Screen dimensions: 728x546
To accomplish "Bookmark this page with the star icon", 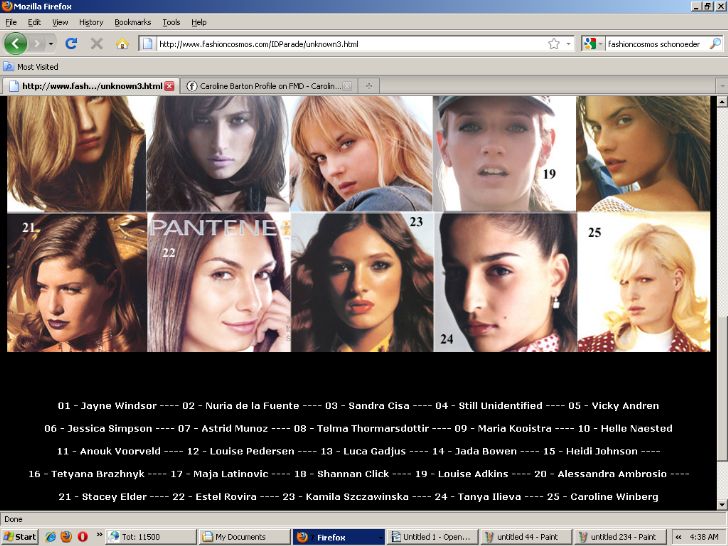I will 553,44.
